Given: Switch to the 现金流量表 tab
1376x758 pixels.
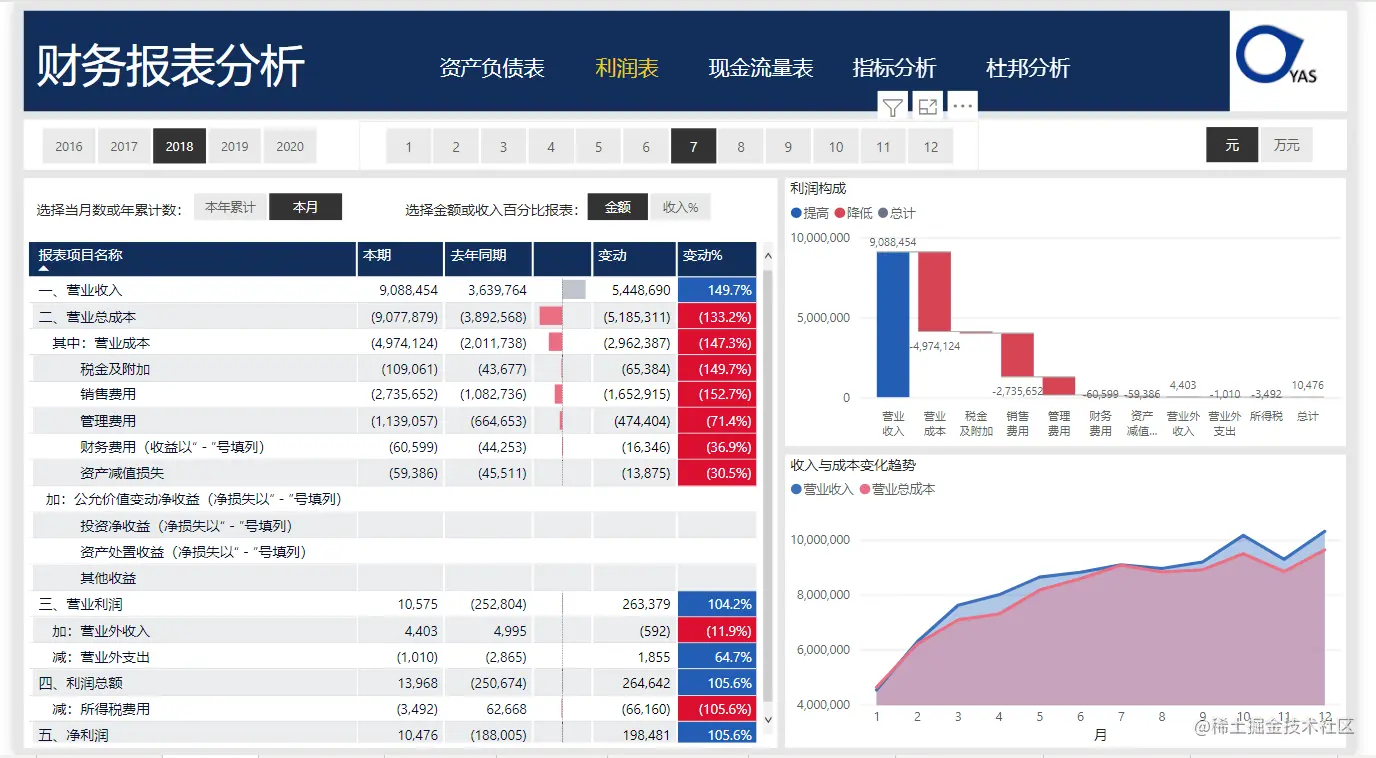Looking at the screenshot, I should pos(761,68).
